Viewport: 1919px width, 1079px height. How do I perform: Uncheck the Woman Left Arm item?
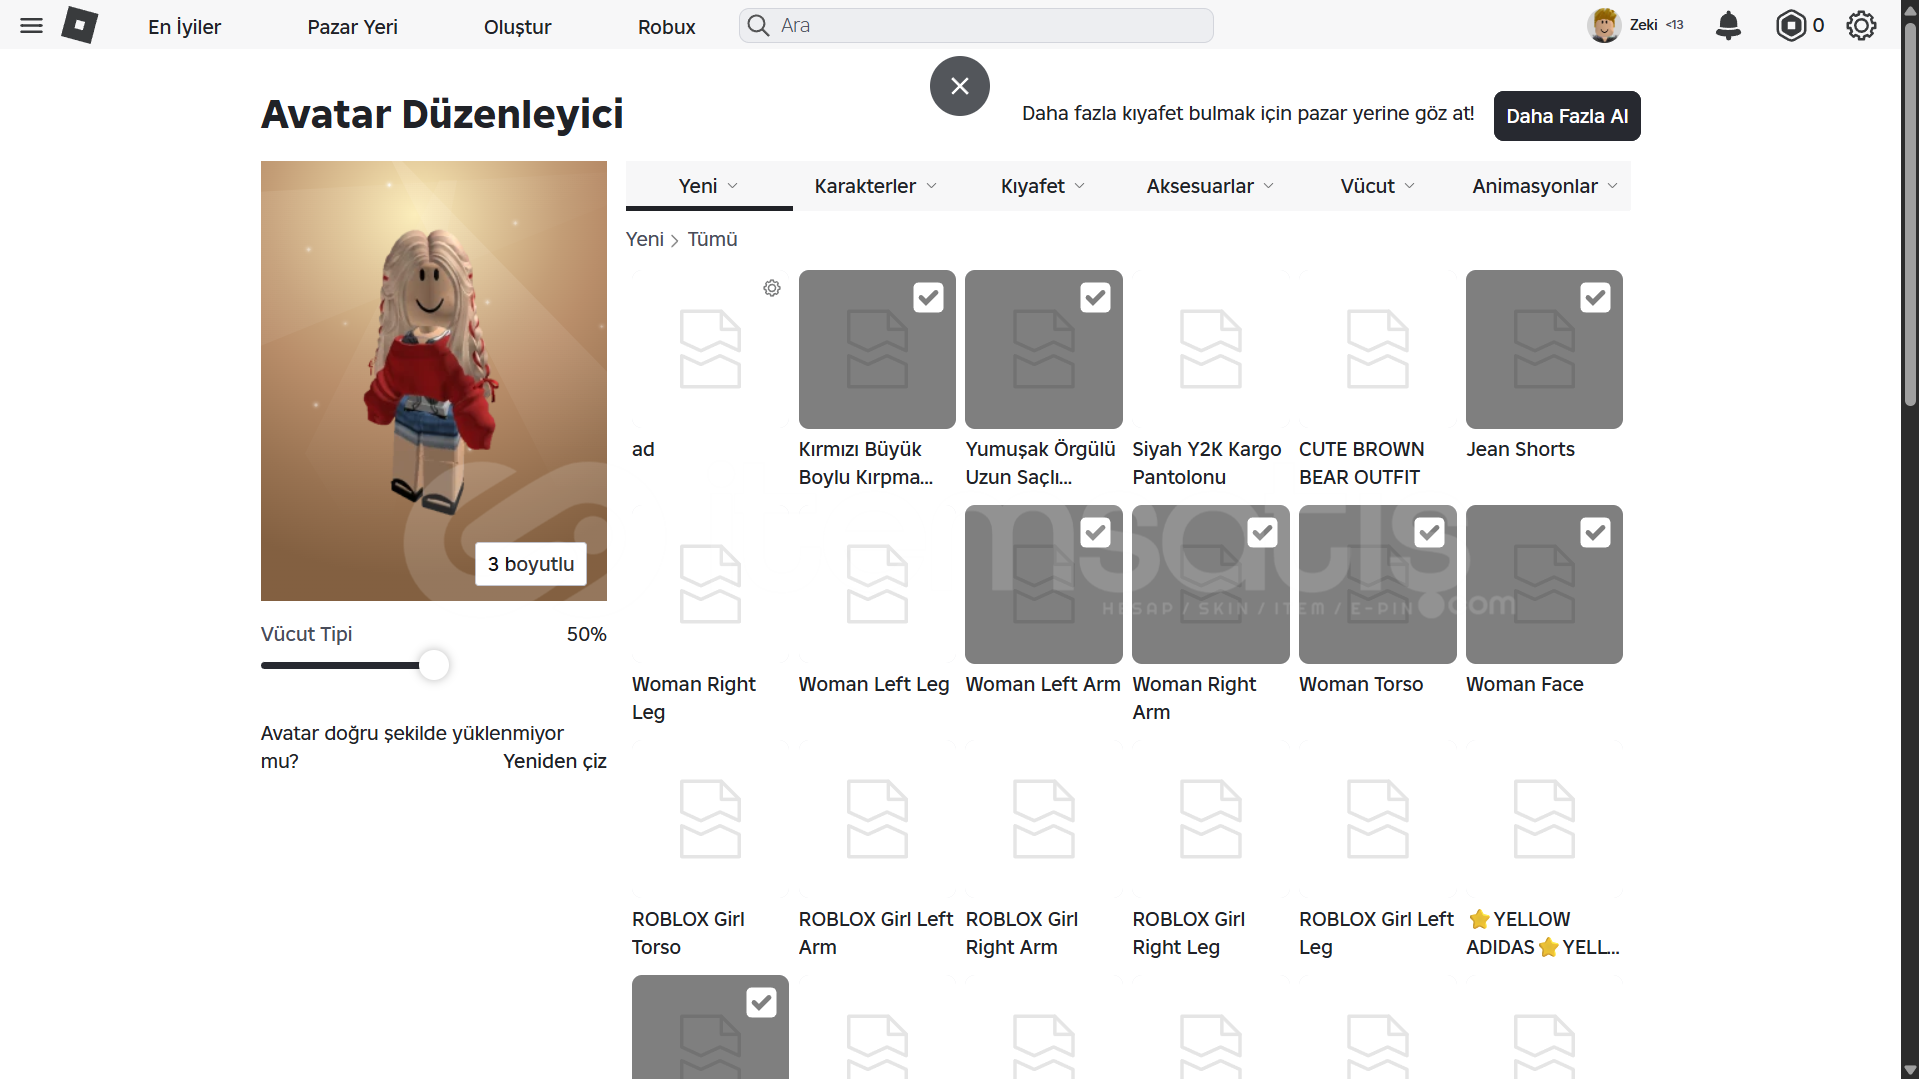(x=1095, y=533)
